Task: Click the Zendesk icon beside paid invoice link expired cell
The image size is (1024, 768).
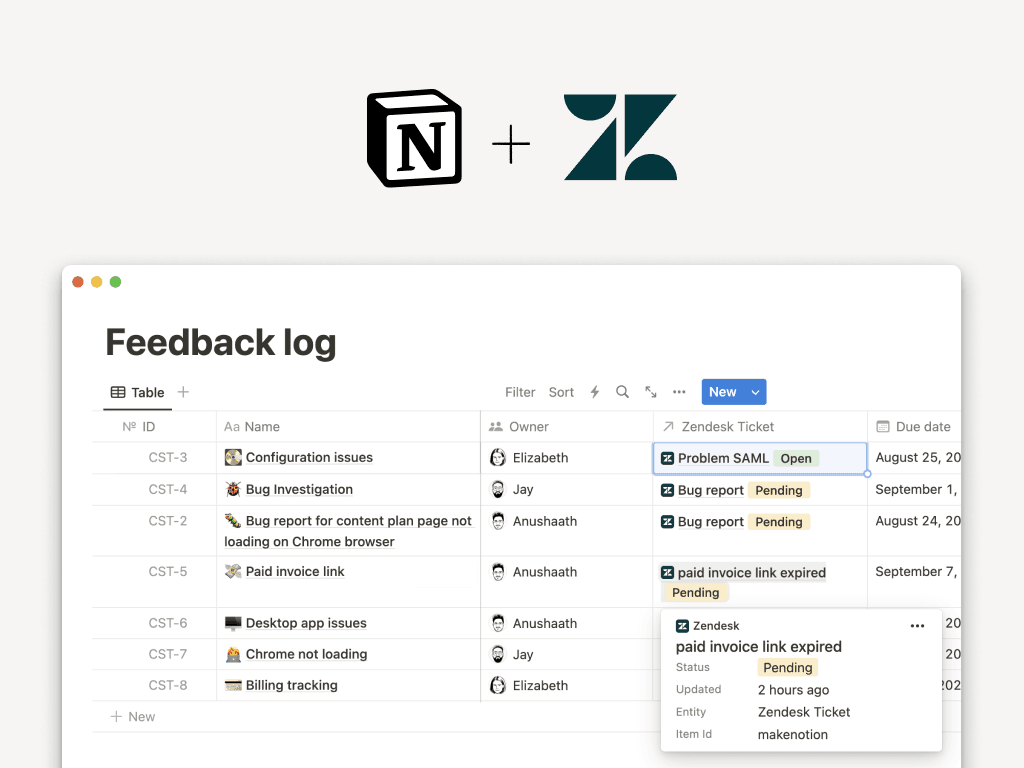Action: (x=667, y=573)
